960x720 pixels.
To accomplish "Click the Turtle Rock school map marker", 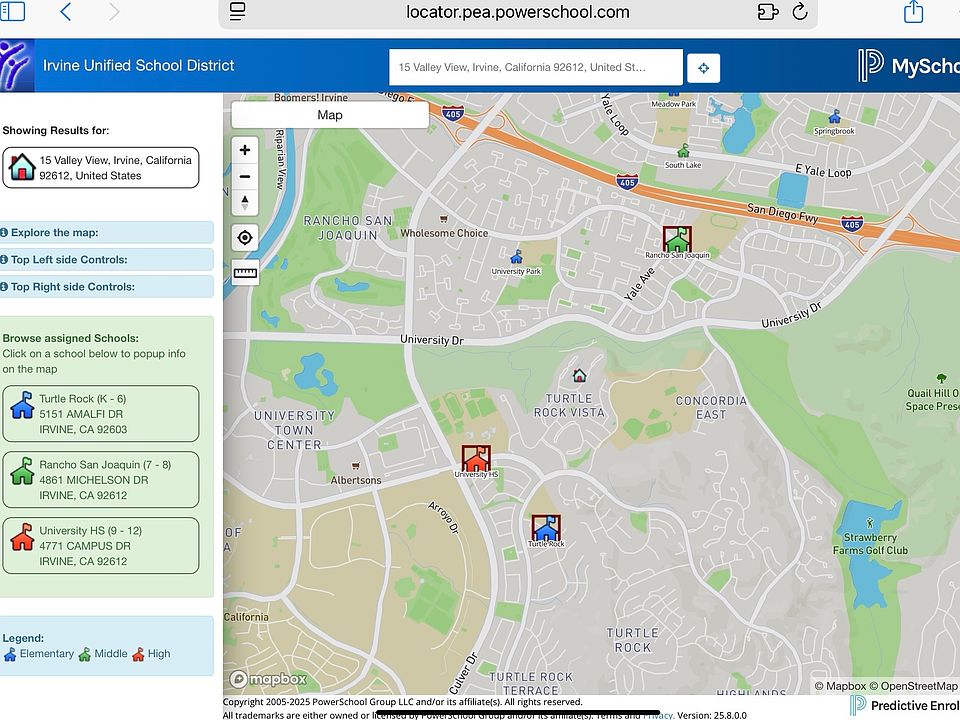I will point(546,528).
